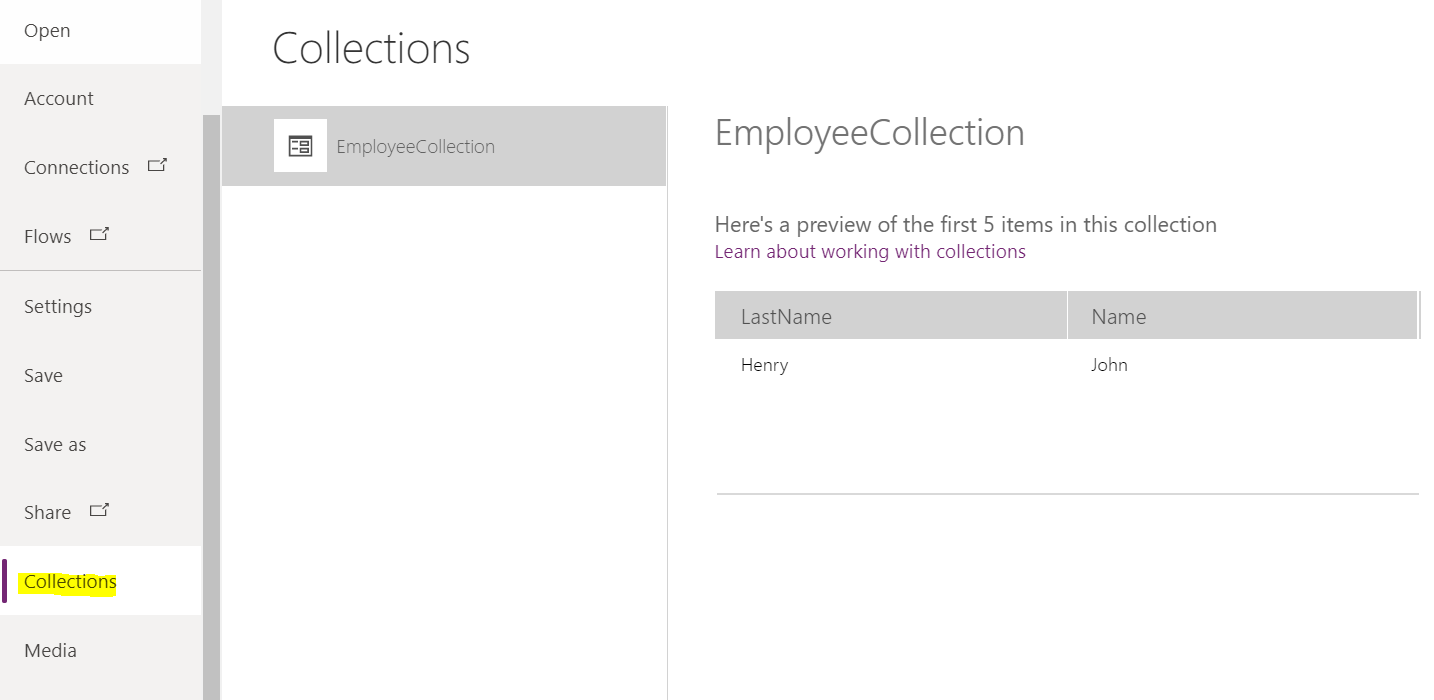Switch to the Media section
The height and width of the screenshot is (700, 1434).
click(50, 650)
